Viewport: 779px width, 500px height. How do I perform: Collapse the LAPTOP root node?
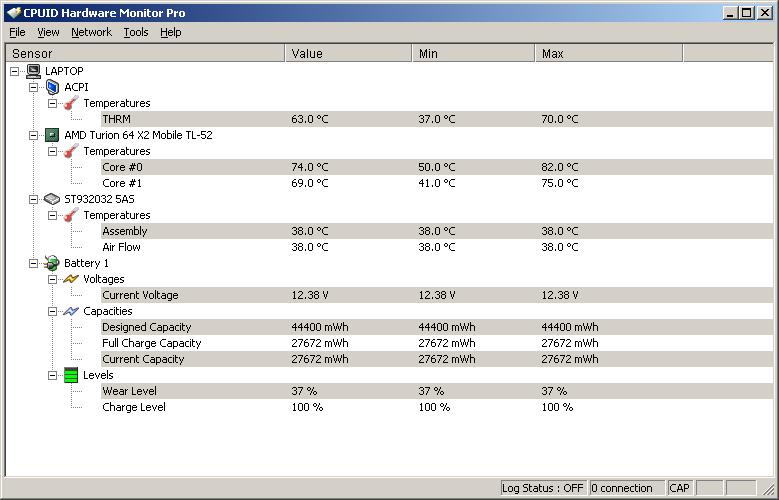coord(14,72)
